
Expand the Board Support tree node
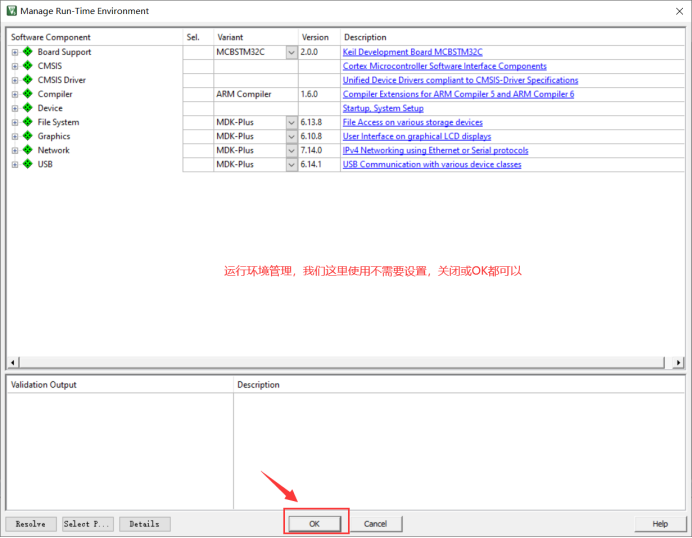pos(15,52)
